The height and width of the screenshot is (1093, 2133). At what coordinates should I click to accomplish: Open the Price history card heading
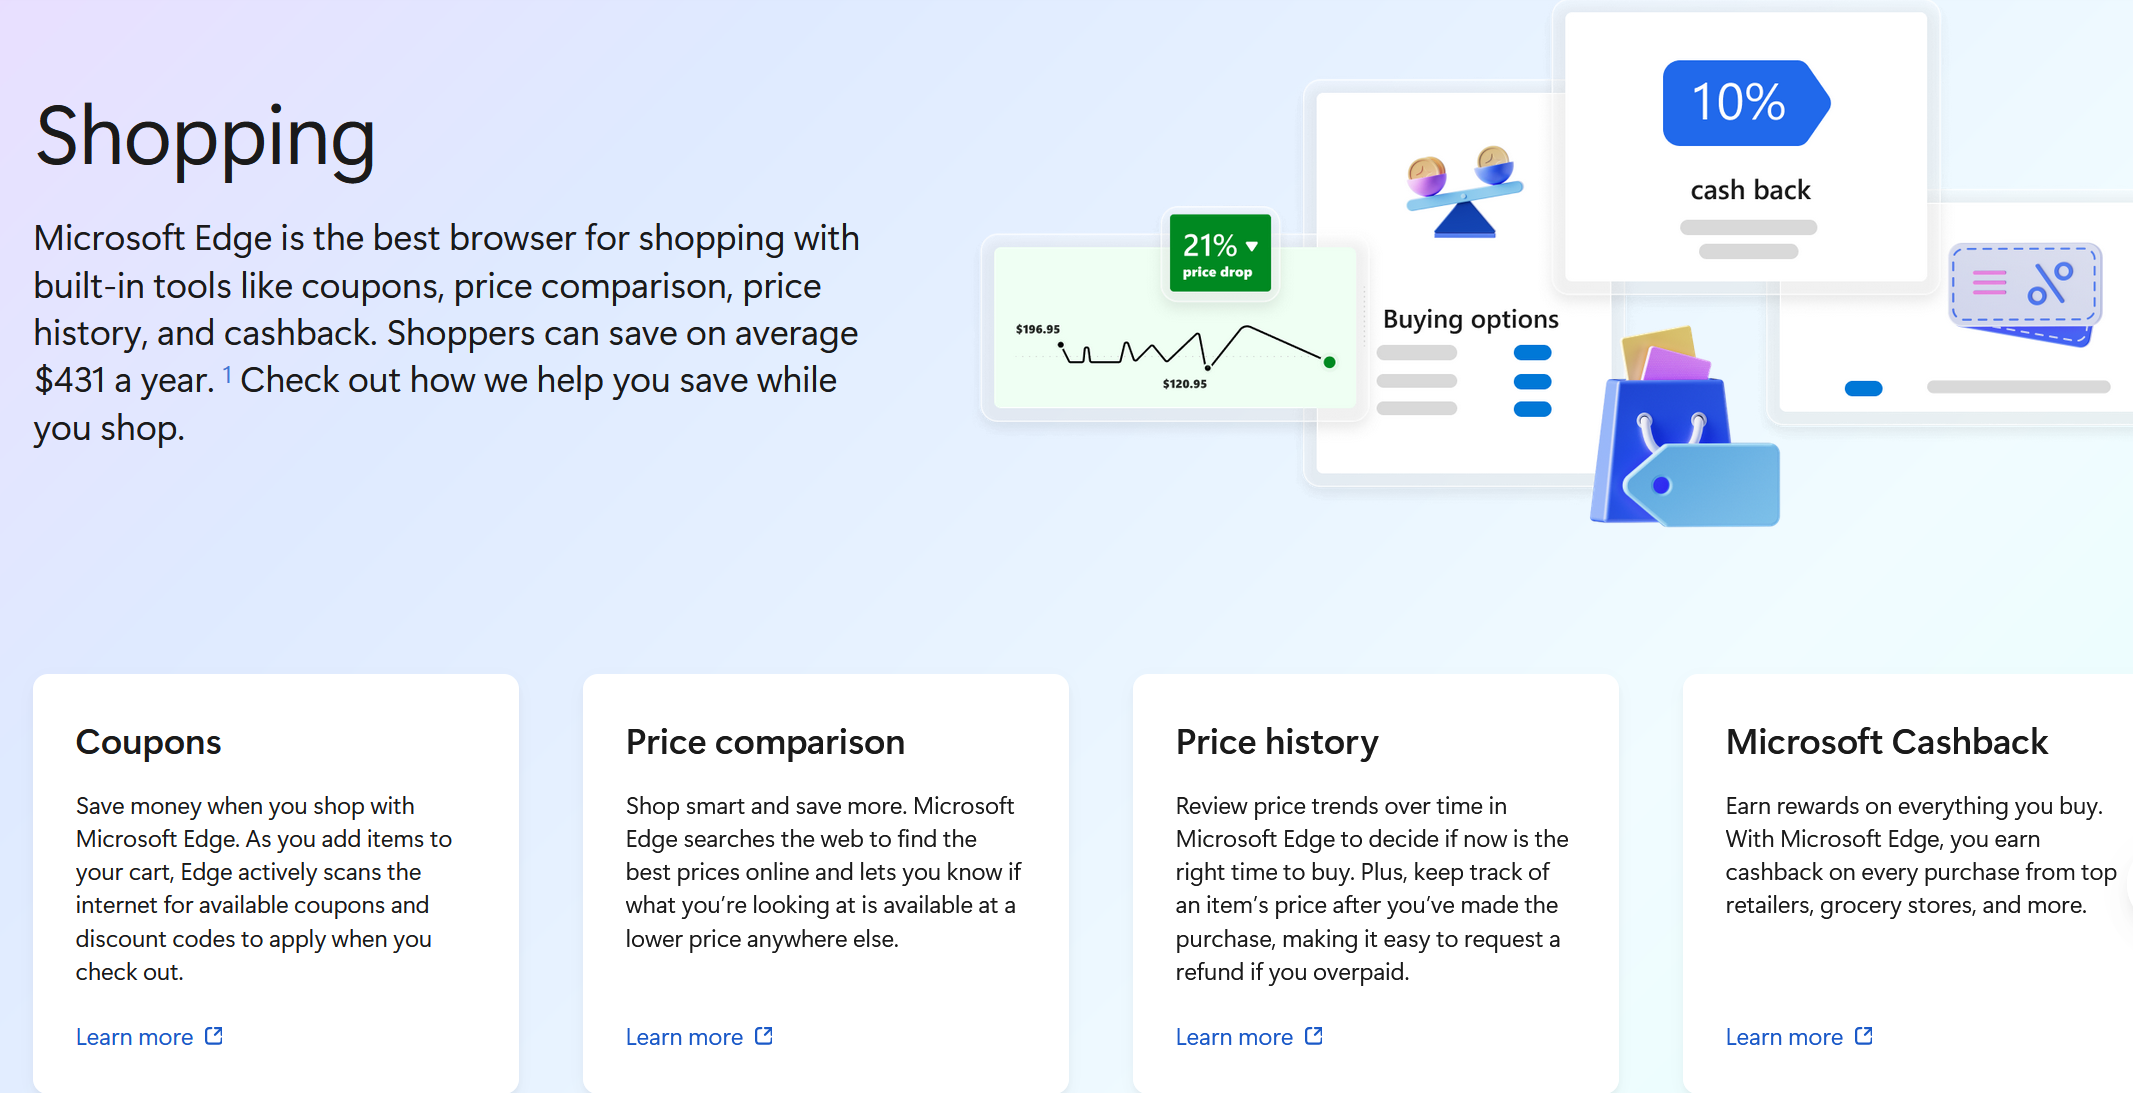[1277, 742]
